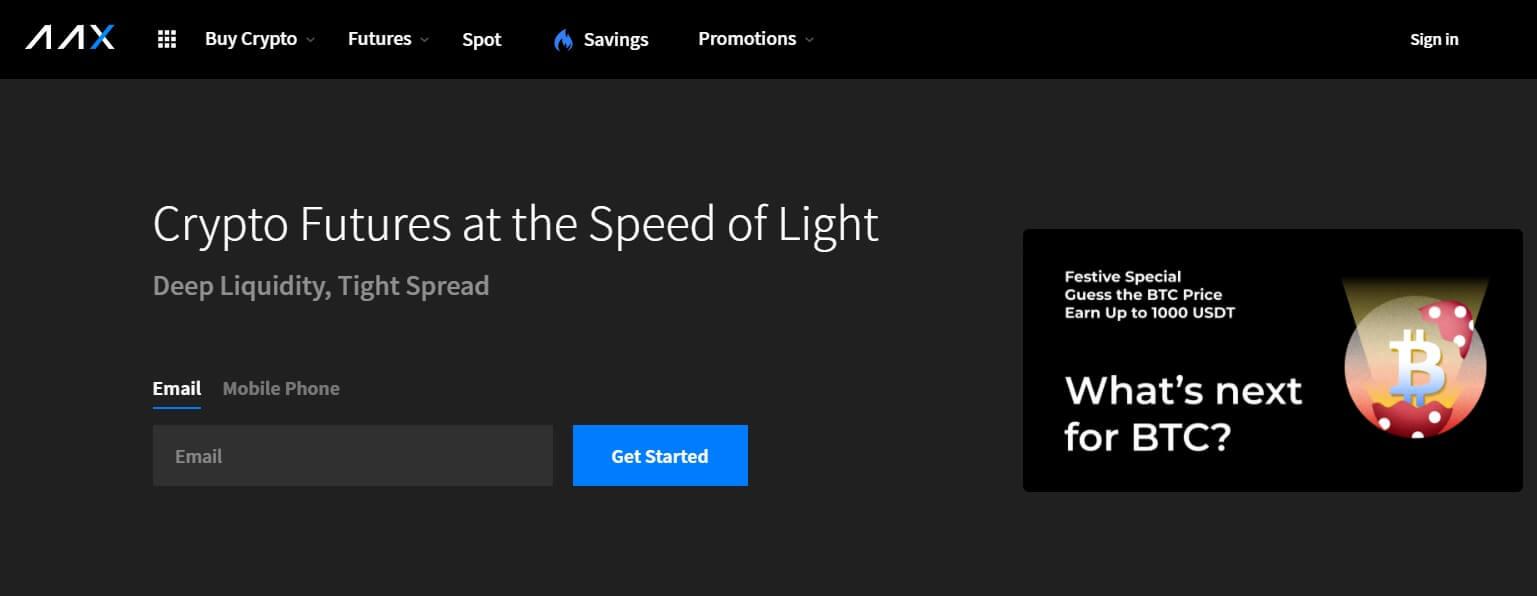Click the Bitcoin egg graphic in banner

click(1415, 367)
